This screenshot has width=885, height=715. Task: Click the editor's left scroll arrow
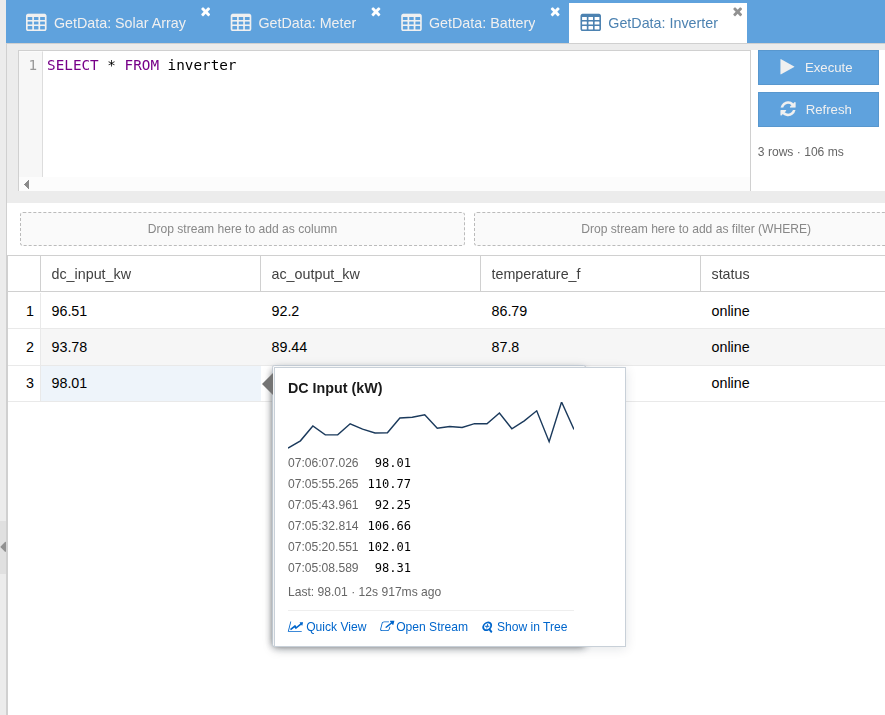click(27, 184)
